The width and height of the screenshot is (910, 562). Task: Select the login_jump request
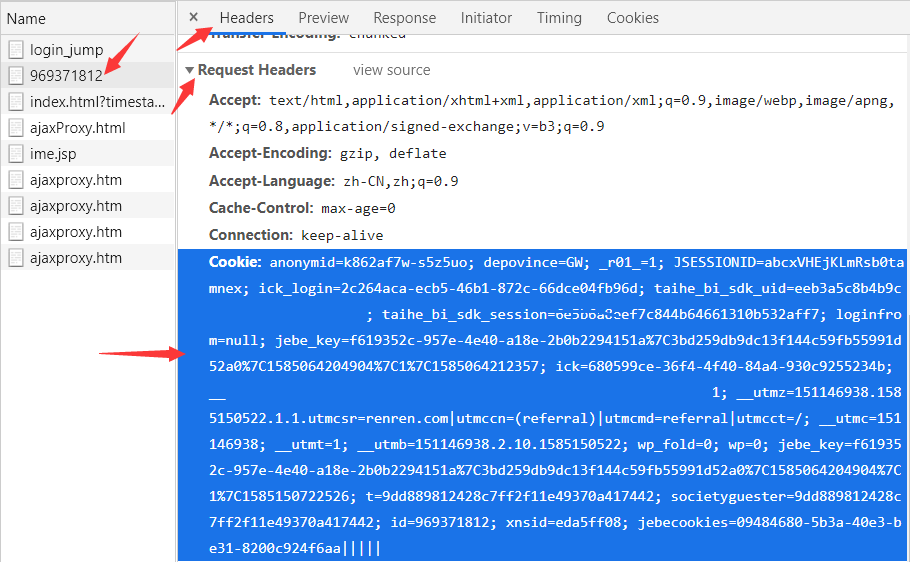(x=66, y=50)
